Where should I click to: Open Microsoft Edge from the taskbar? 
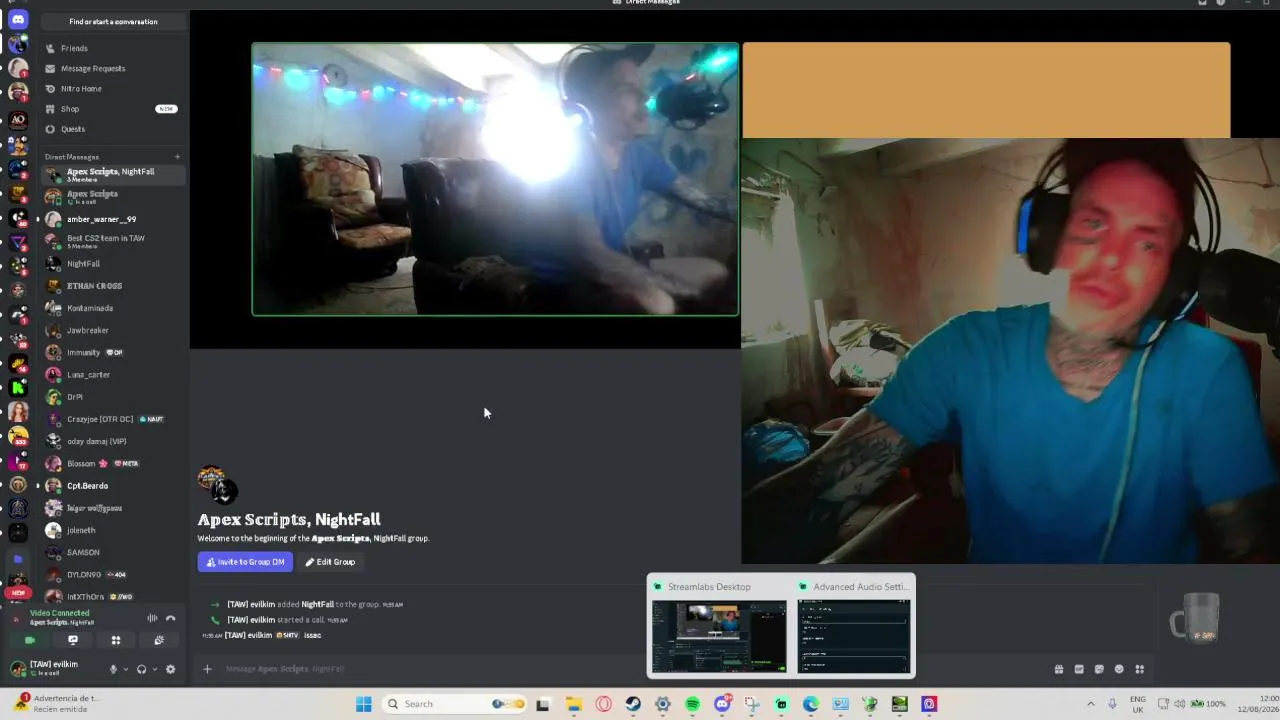pyautogui.click(x=811, y=704)
